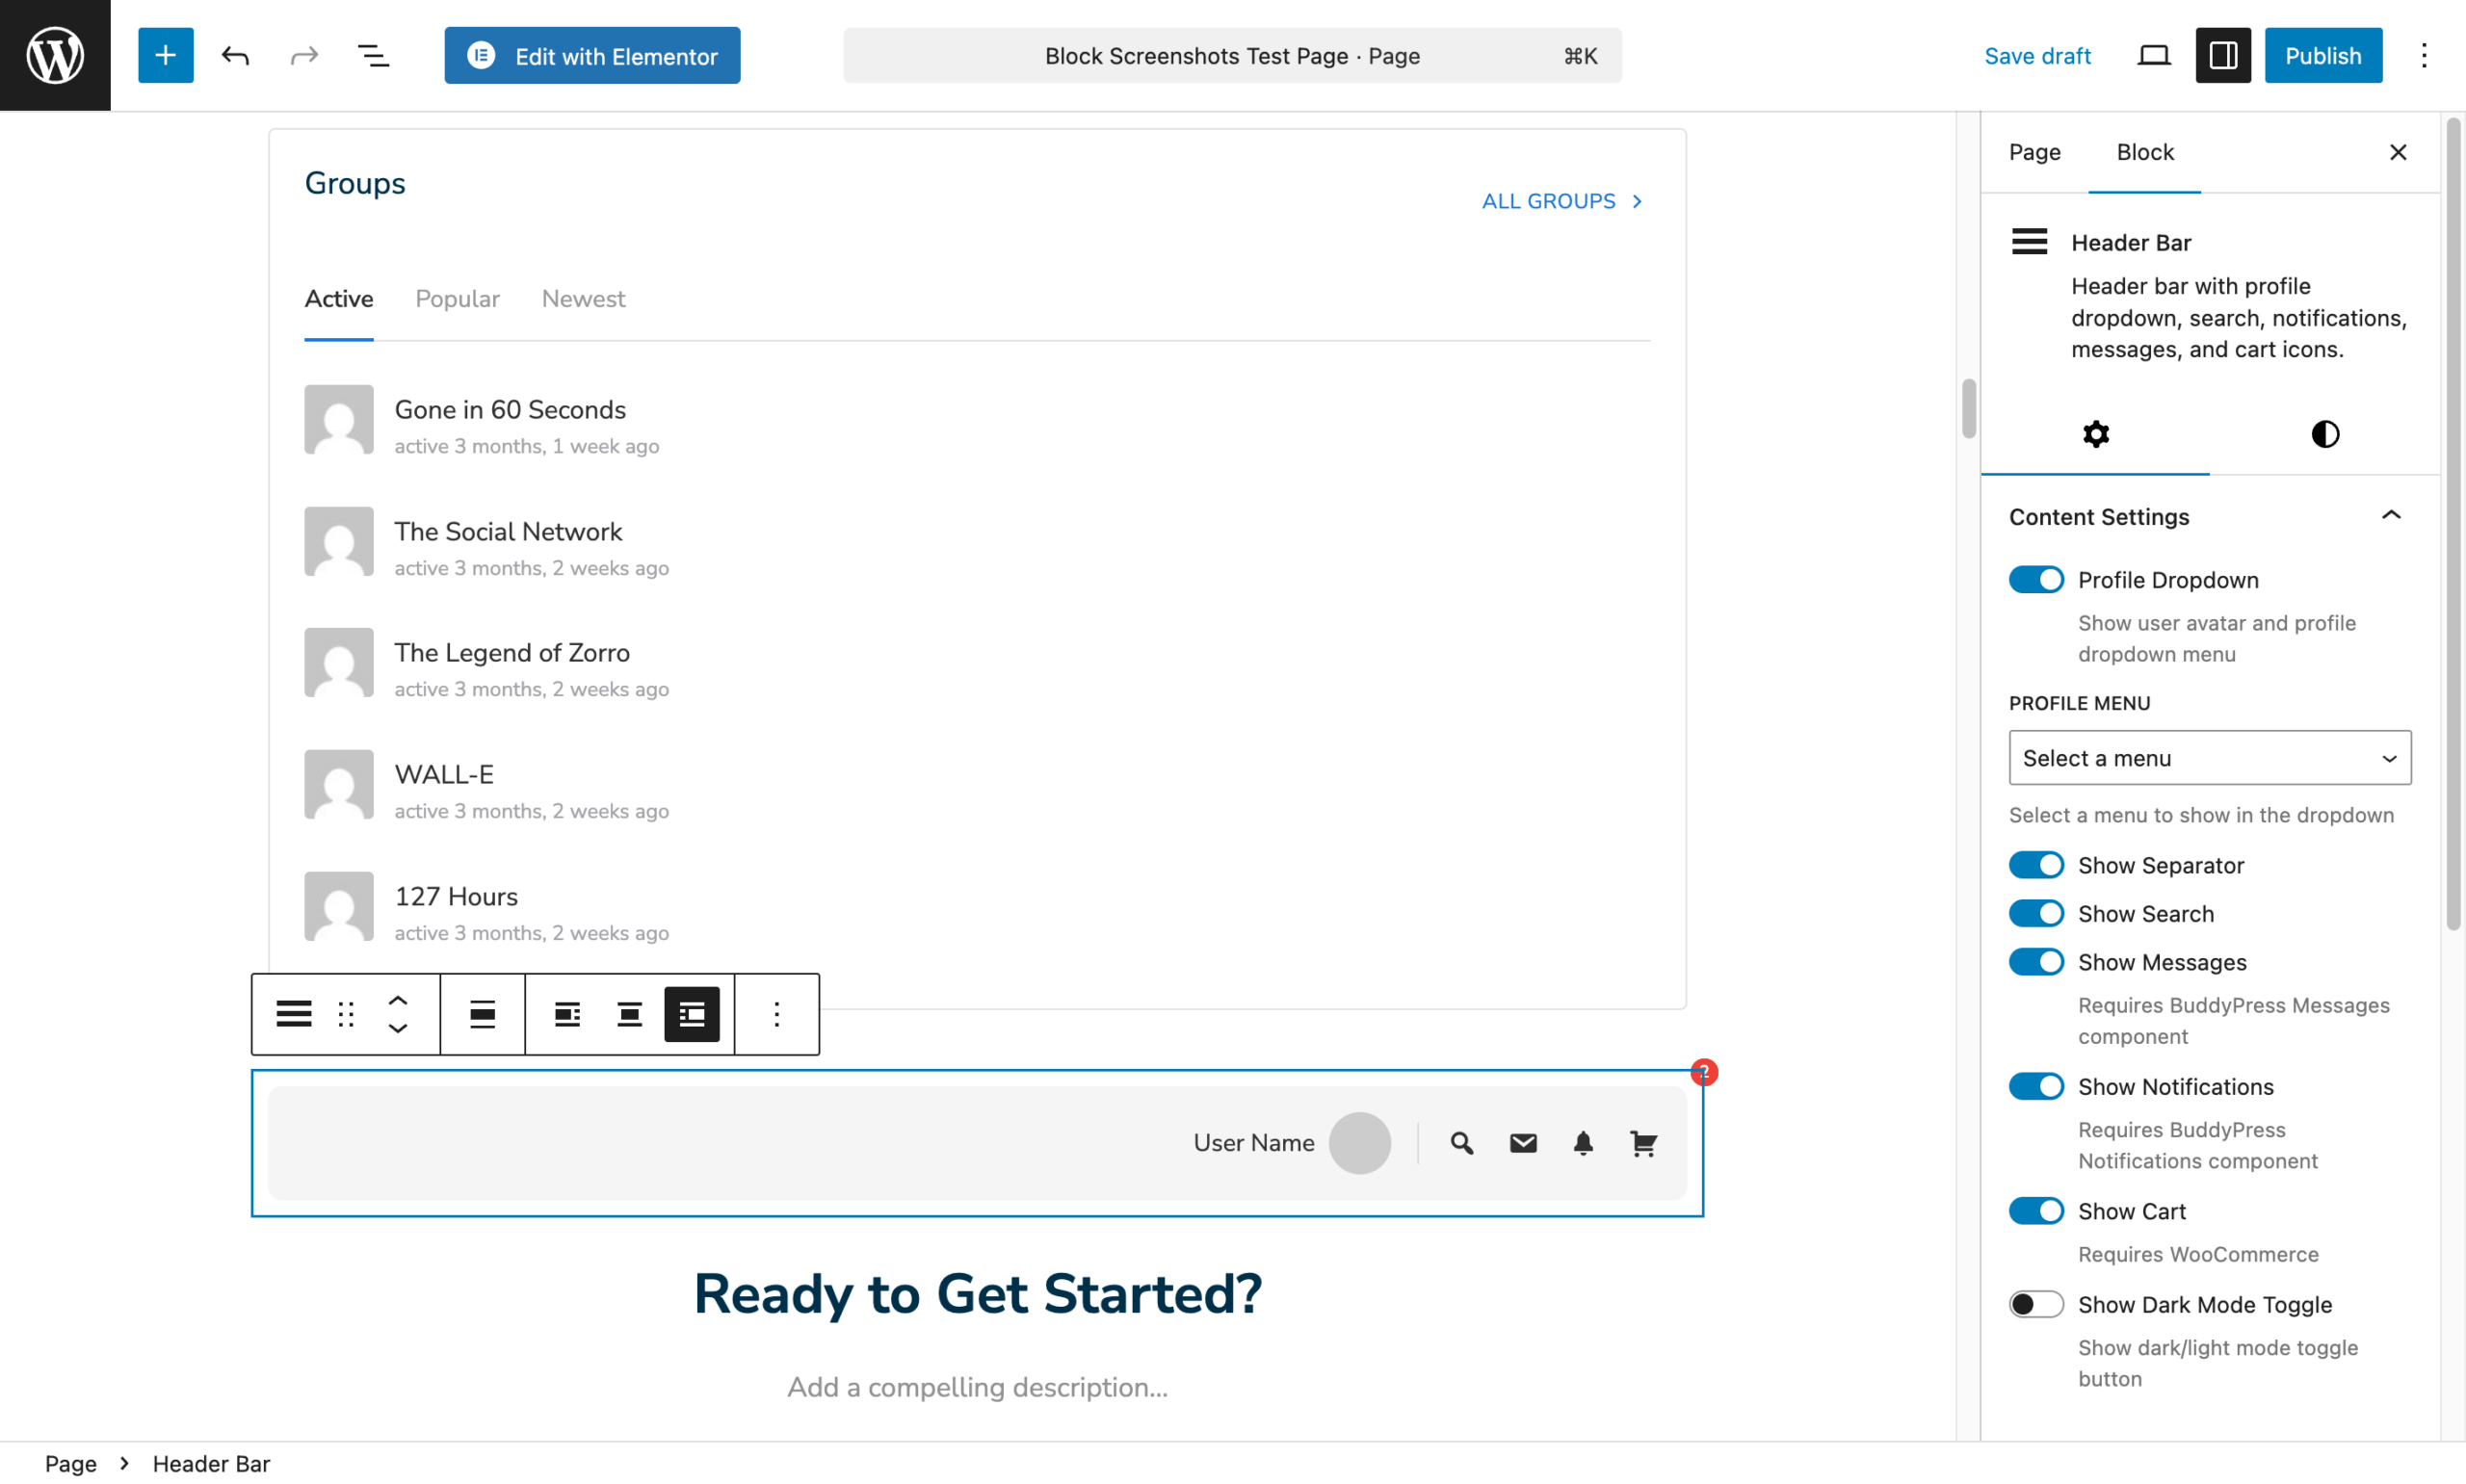Enable Show Dark Mode Toggle switch
This screenshot has height=1484, width=2466.
pos(2035,1304)
